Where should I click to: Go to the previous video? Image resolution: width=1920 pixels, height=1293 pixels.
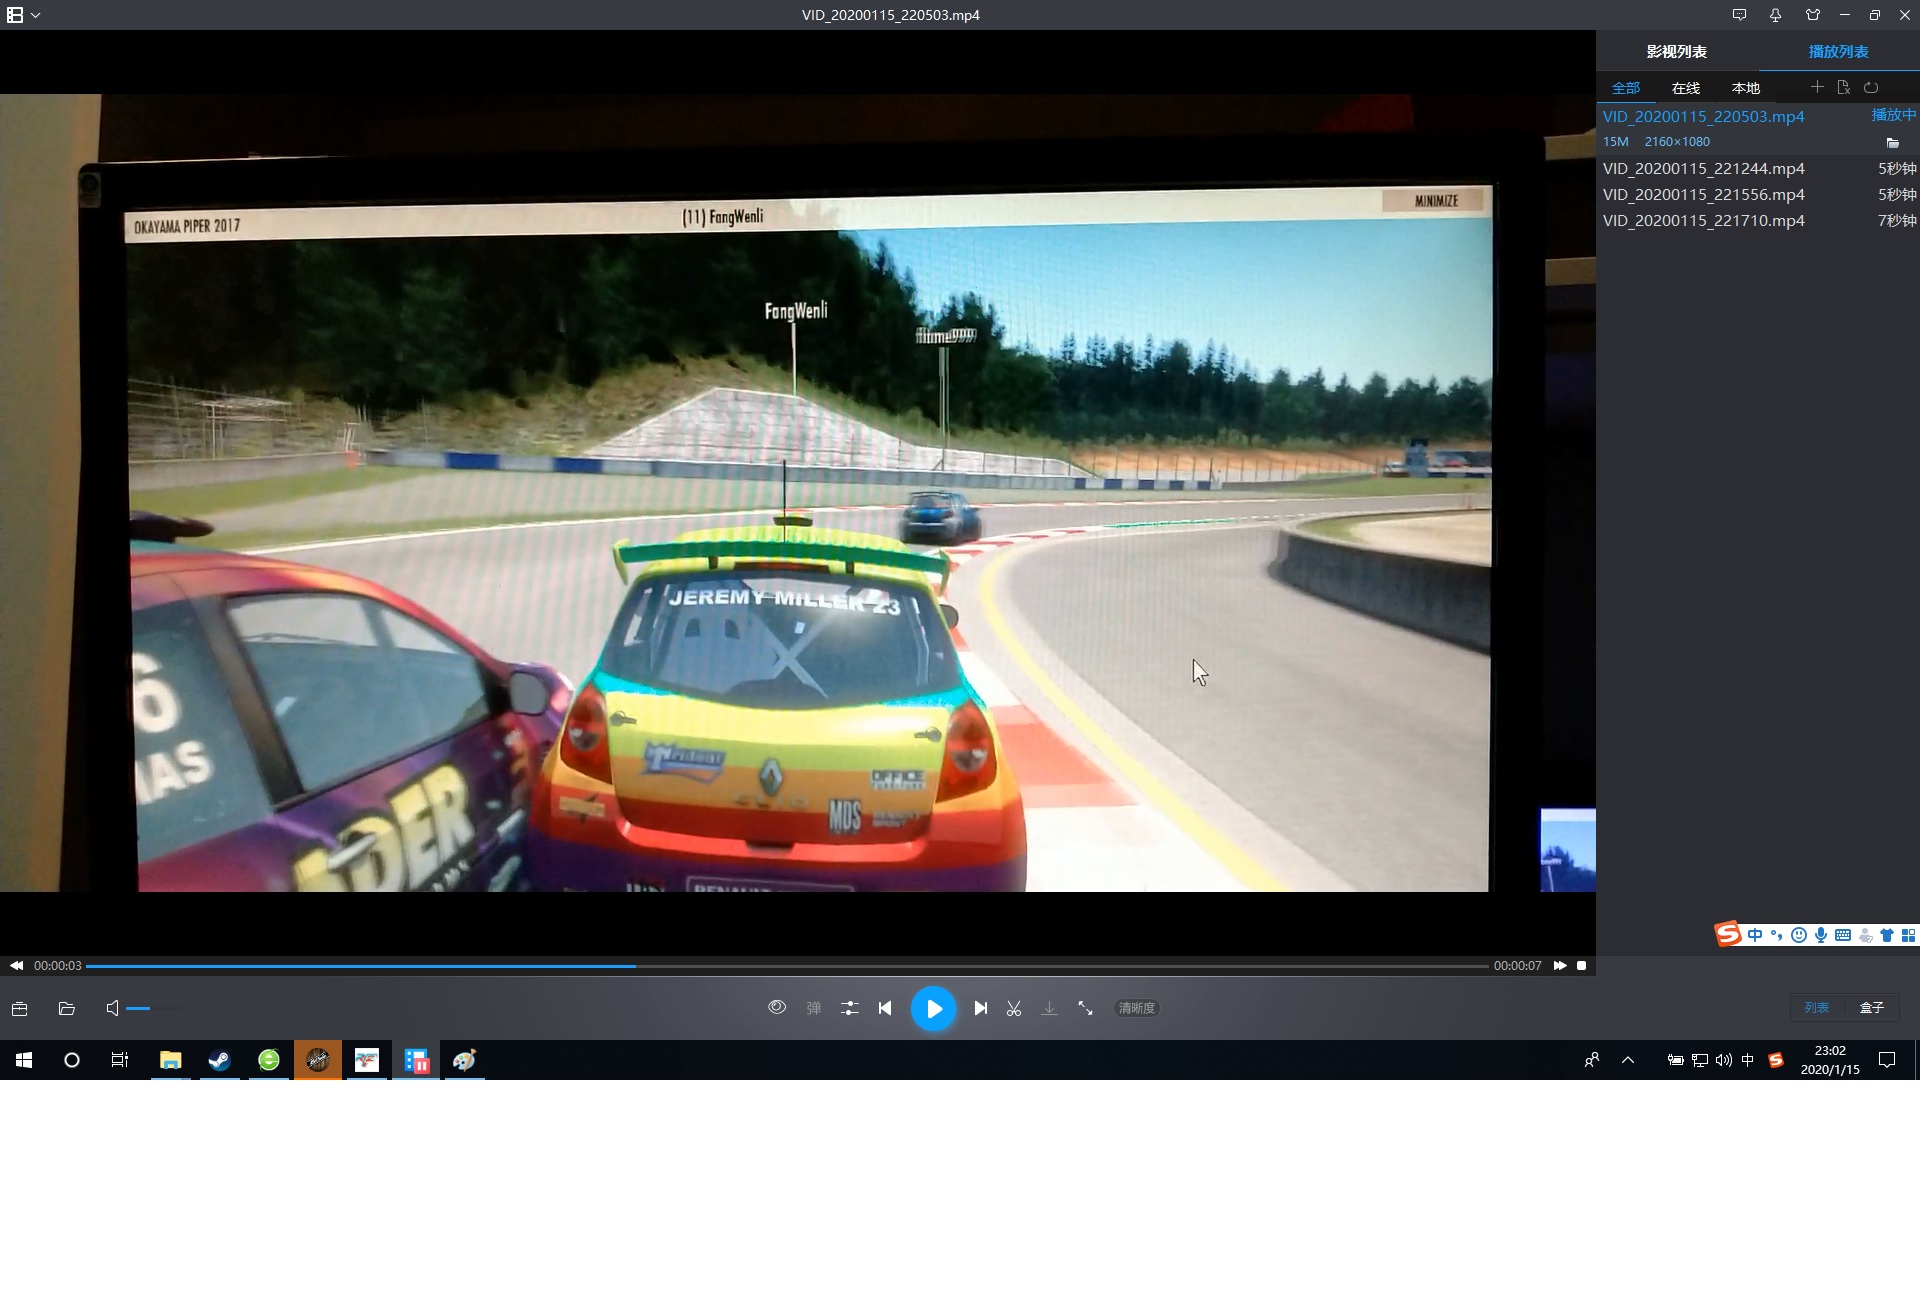[885, 1009]
